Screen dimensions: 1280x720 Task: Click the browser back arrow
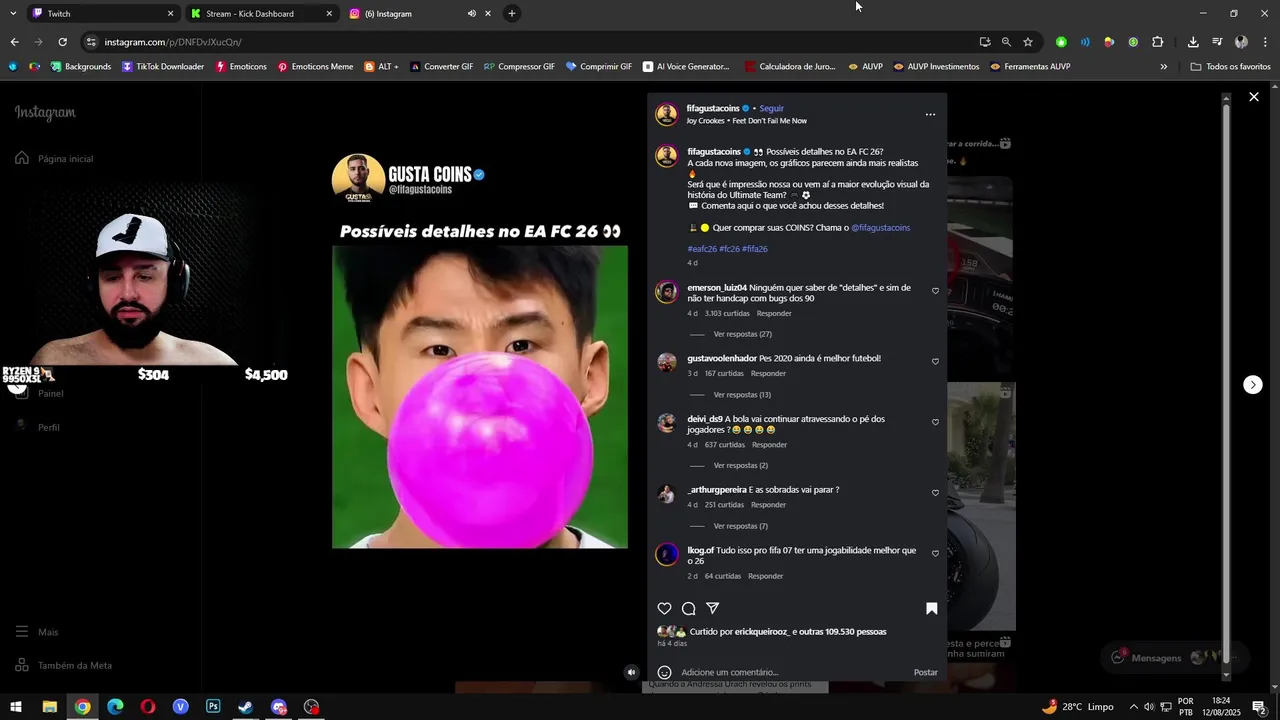[x=14, y=42]
